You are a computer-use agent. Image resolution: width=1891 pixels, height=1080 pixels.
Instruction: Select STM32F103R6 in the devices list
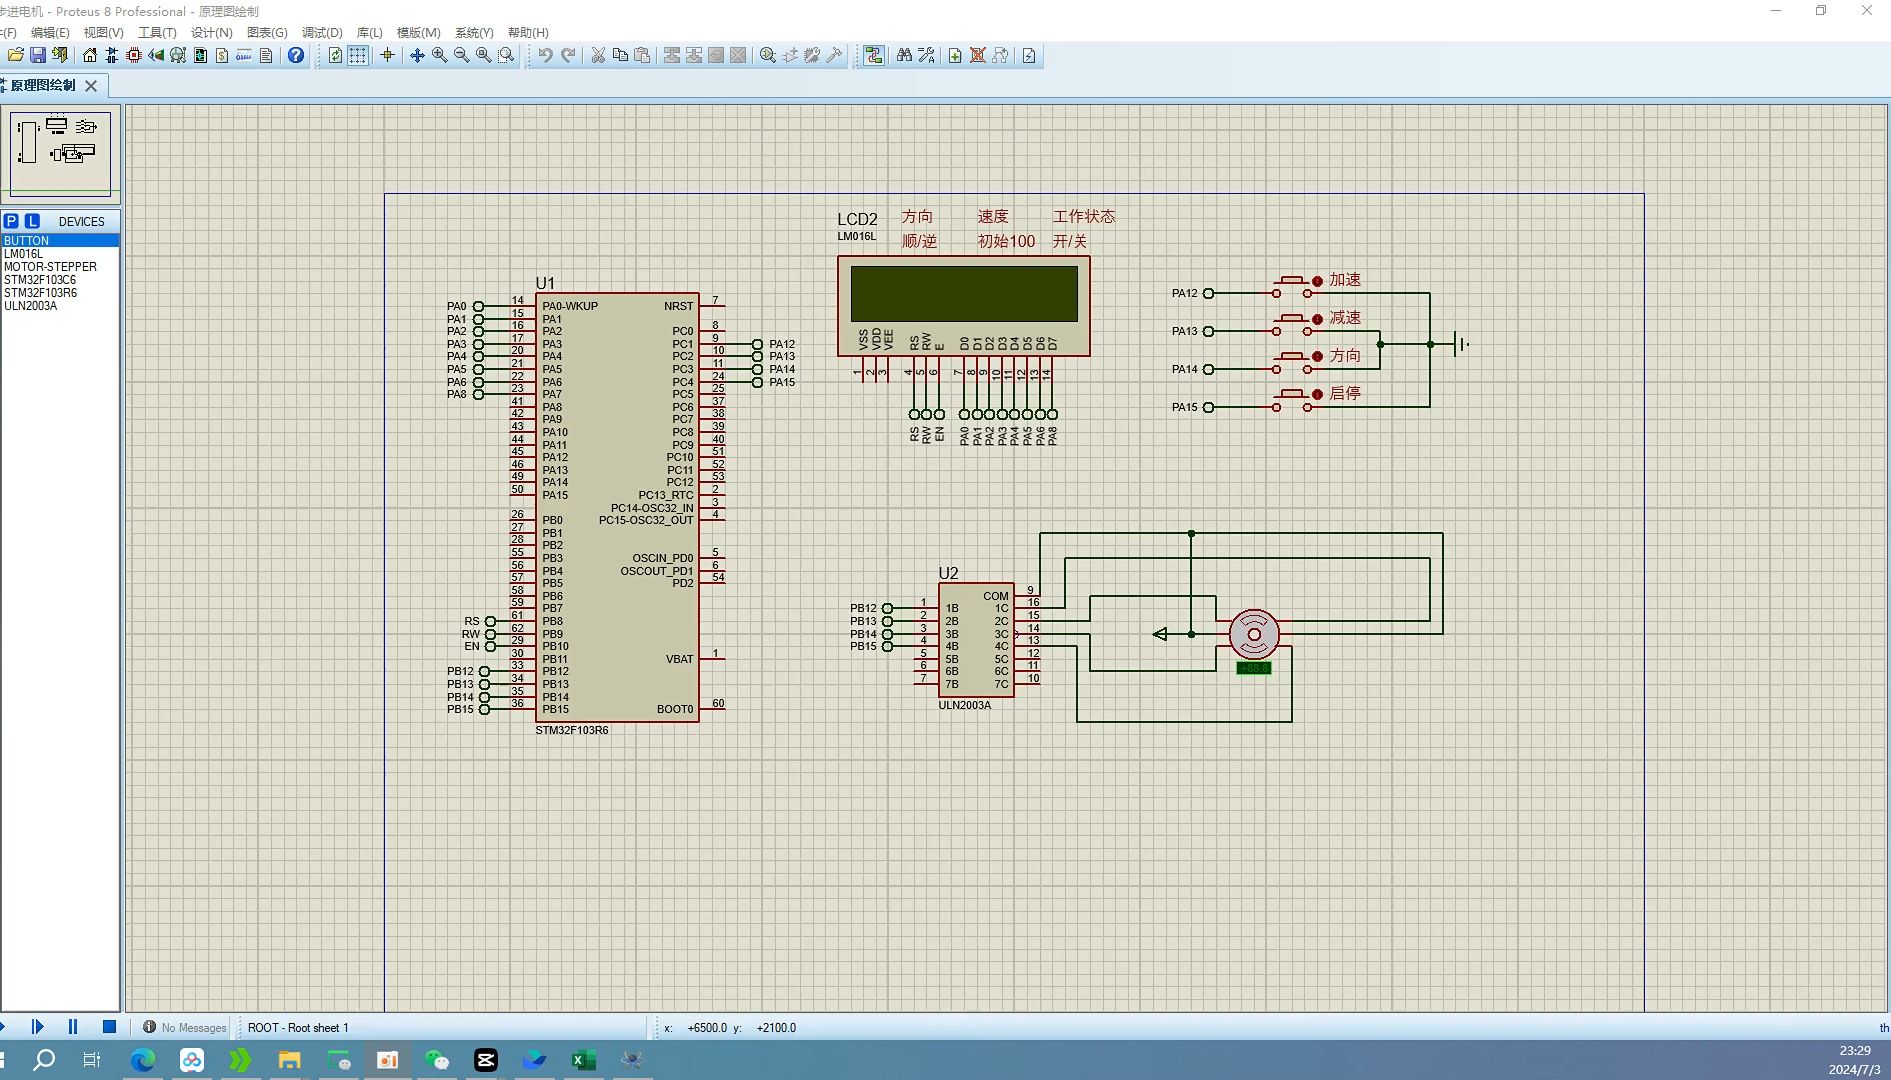60,293
